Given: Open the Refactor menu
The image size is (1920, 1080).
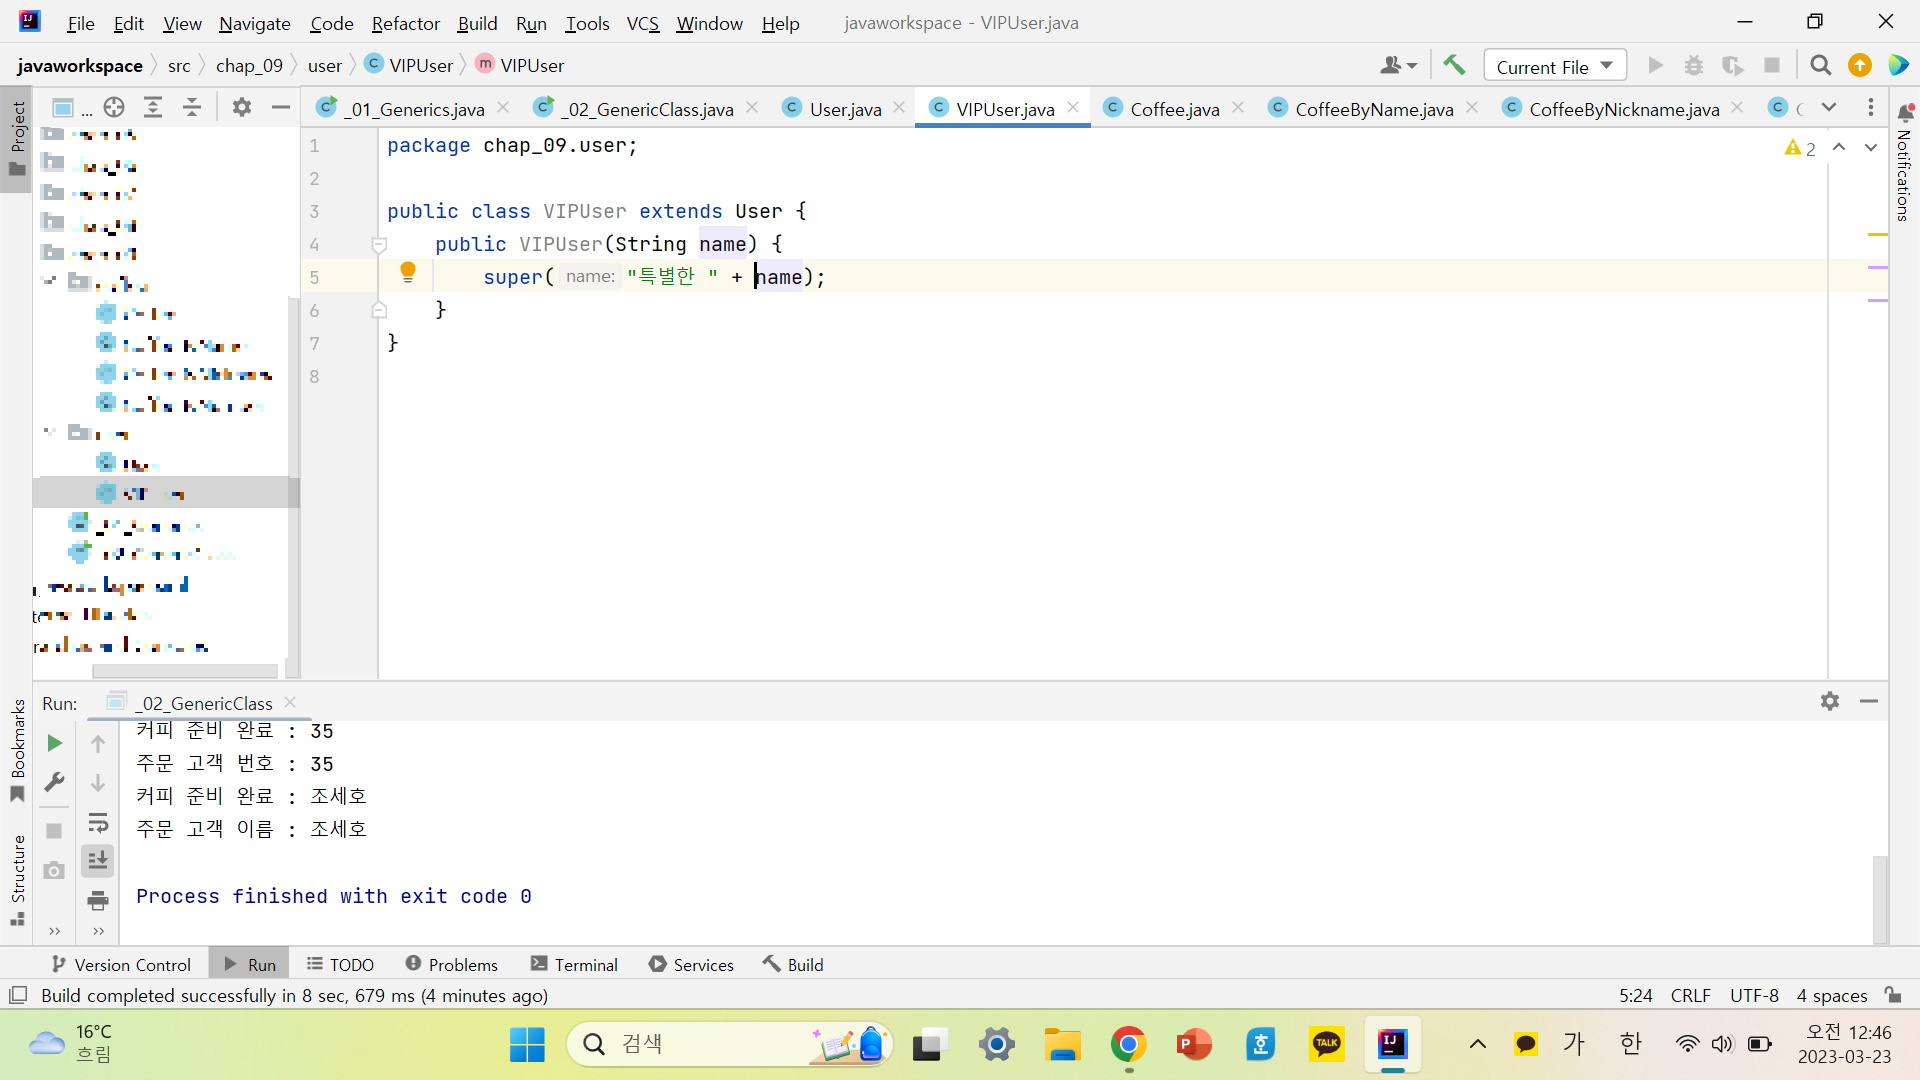Looking at the screenshot, I should (x=405, y=23).
